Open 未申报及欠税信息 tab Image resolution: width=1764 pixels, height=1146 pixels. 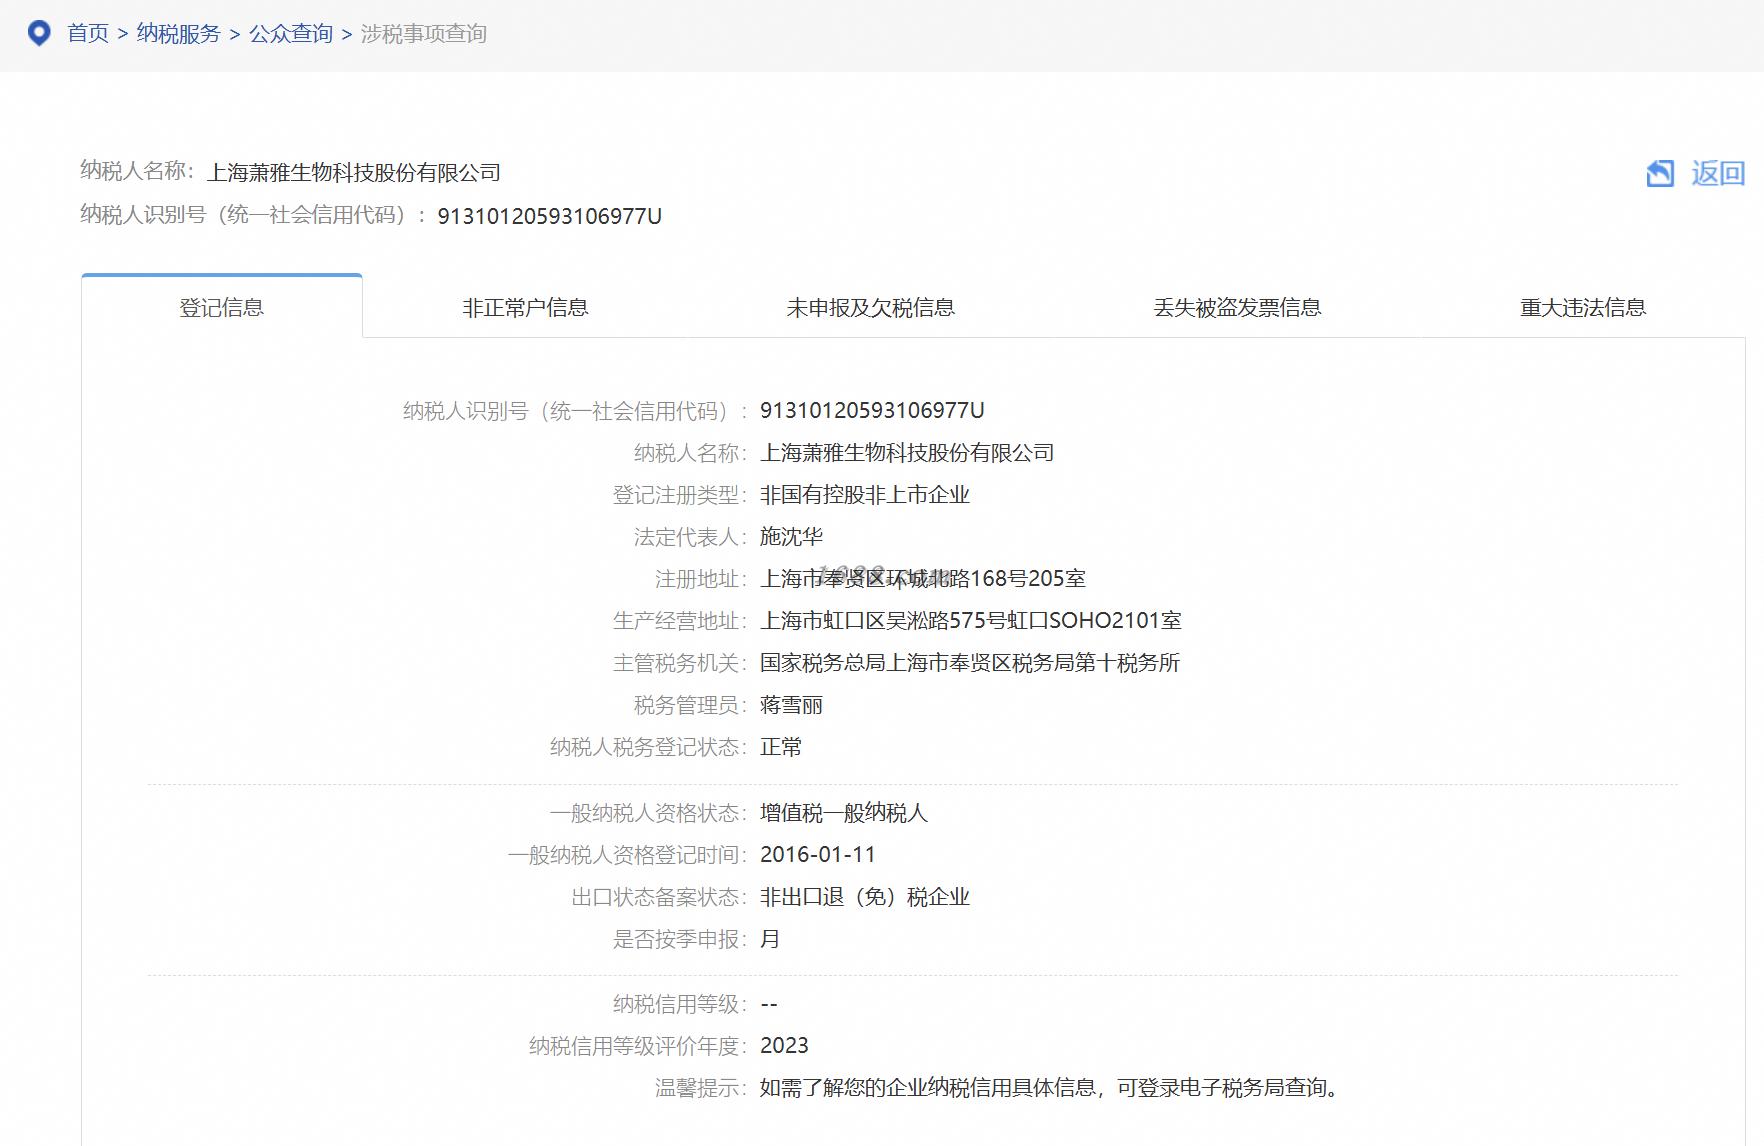[x=870, y=307]
